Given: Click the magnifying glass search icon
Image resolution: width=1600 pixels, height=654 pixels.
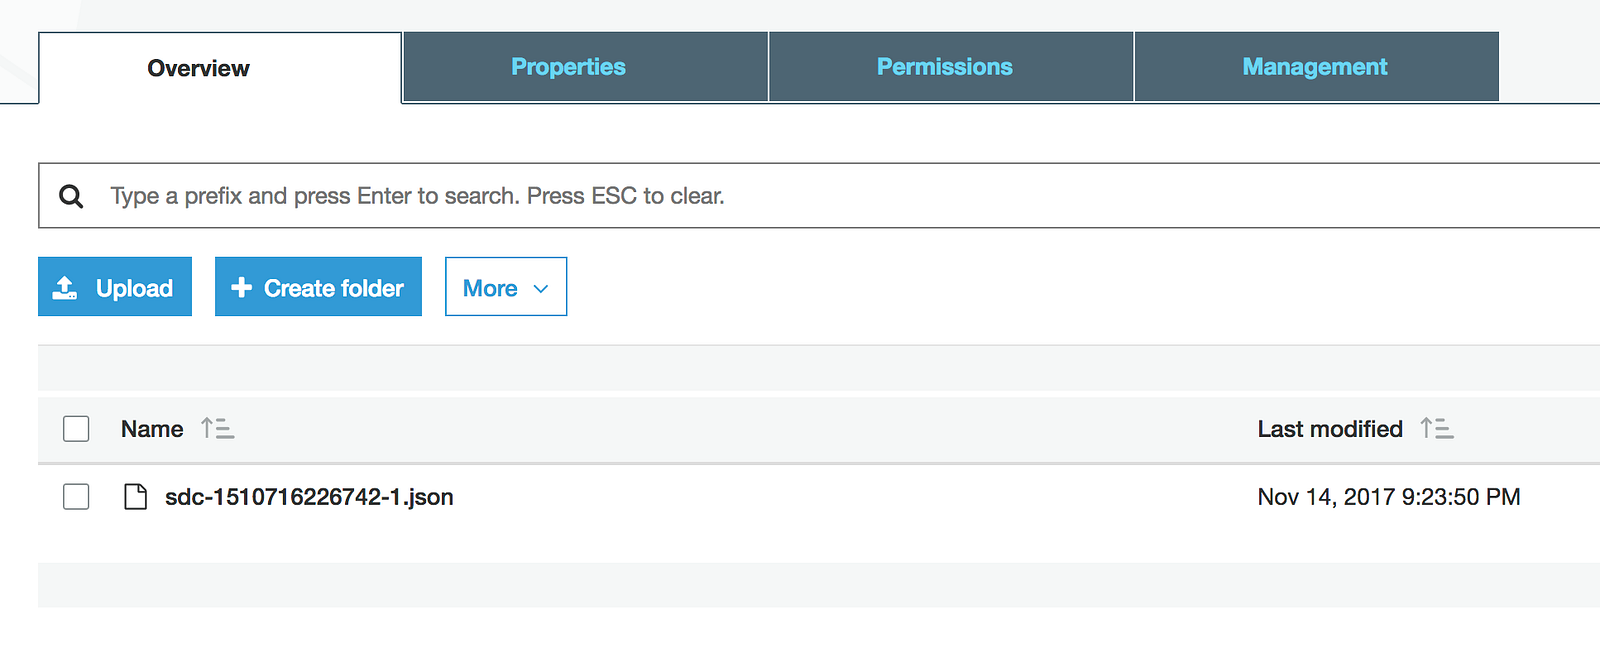Looking at the screenshot, I should (x=71, y=196).
